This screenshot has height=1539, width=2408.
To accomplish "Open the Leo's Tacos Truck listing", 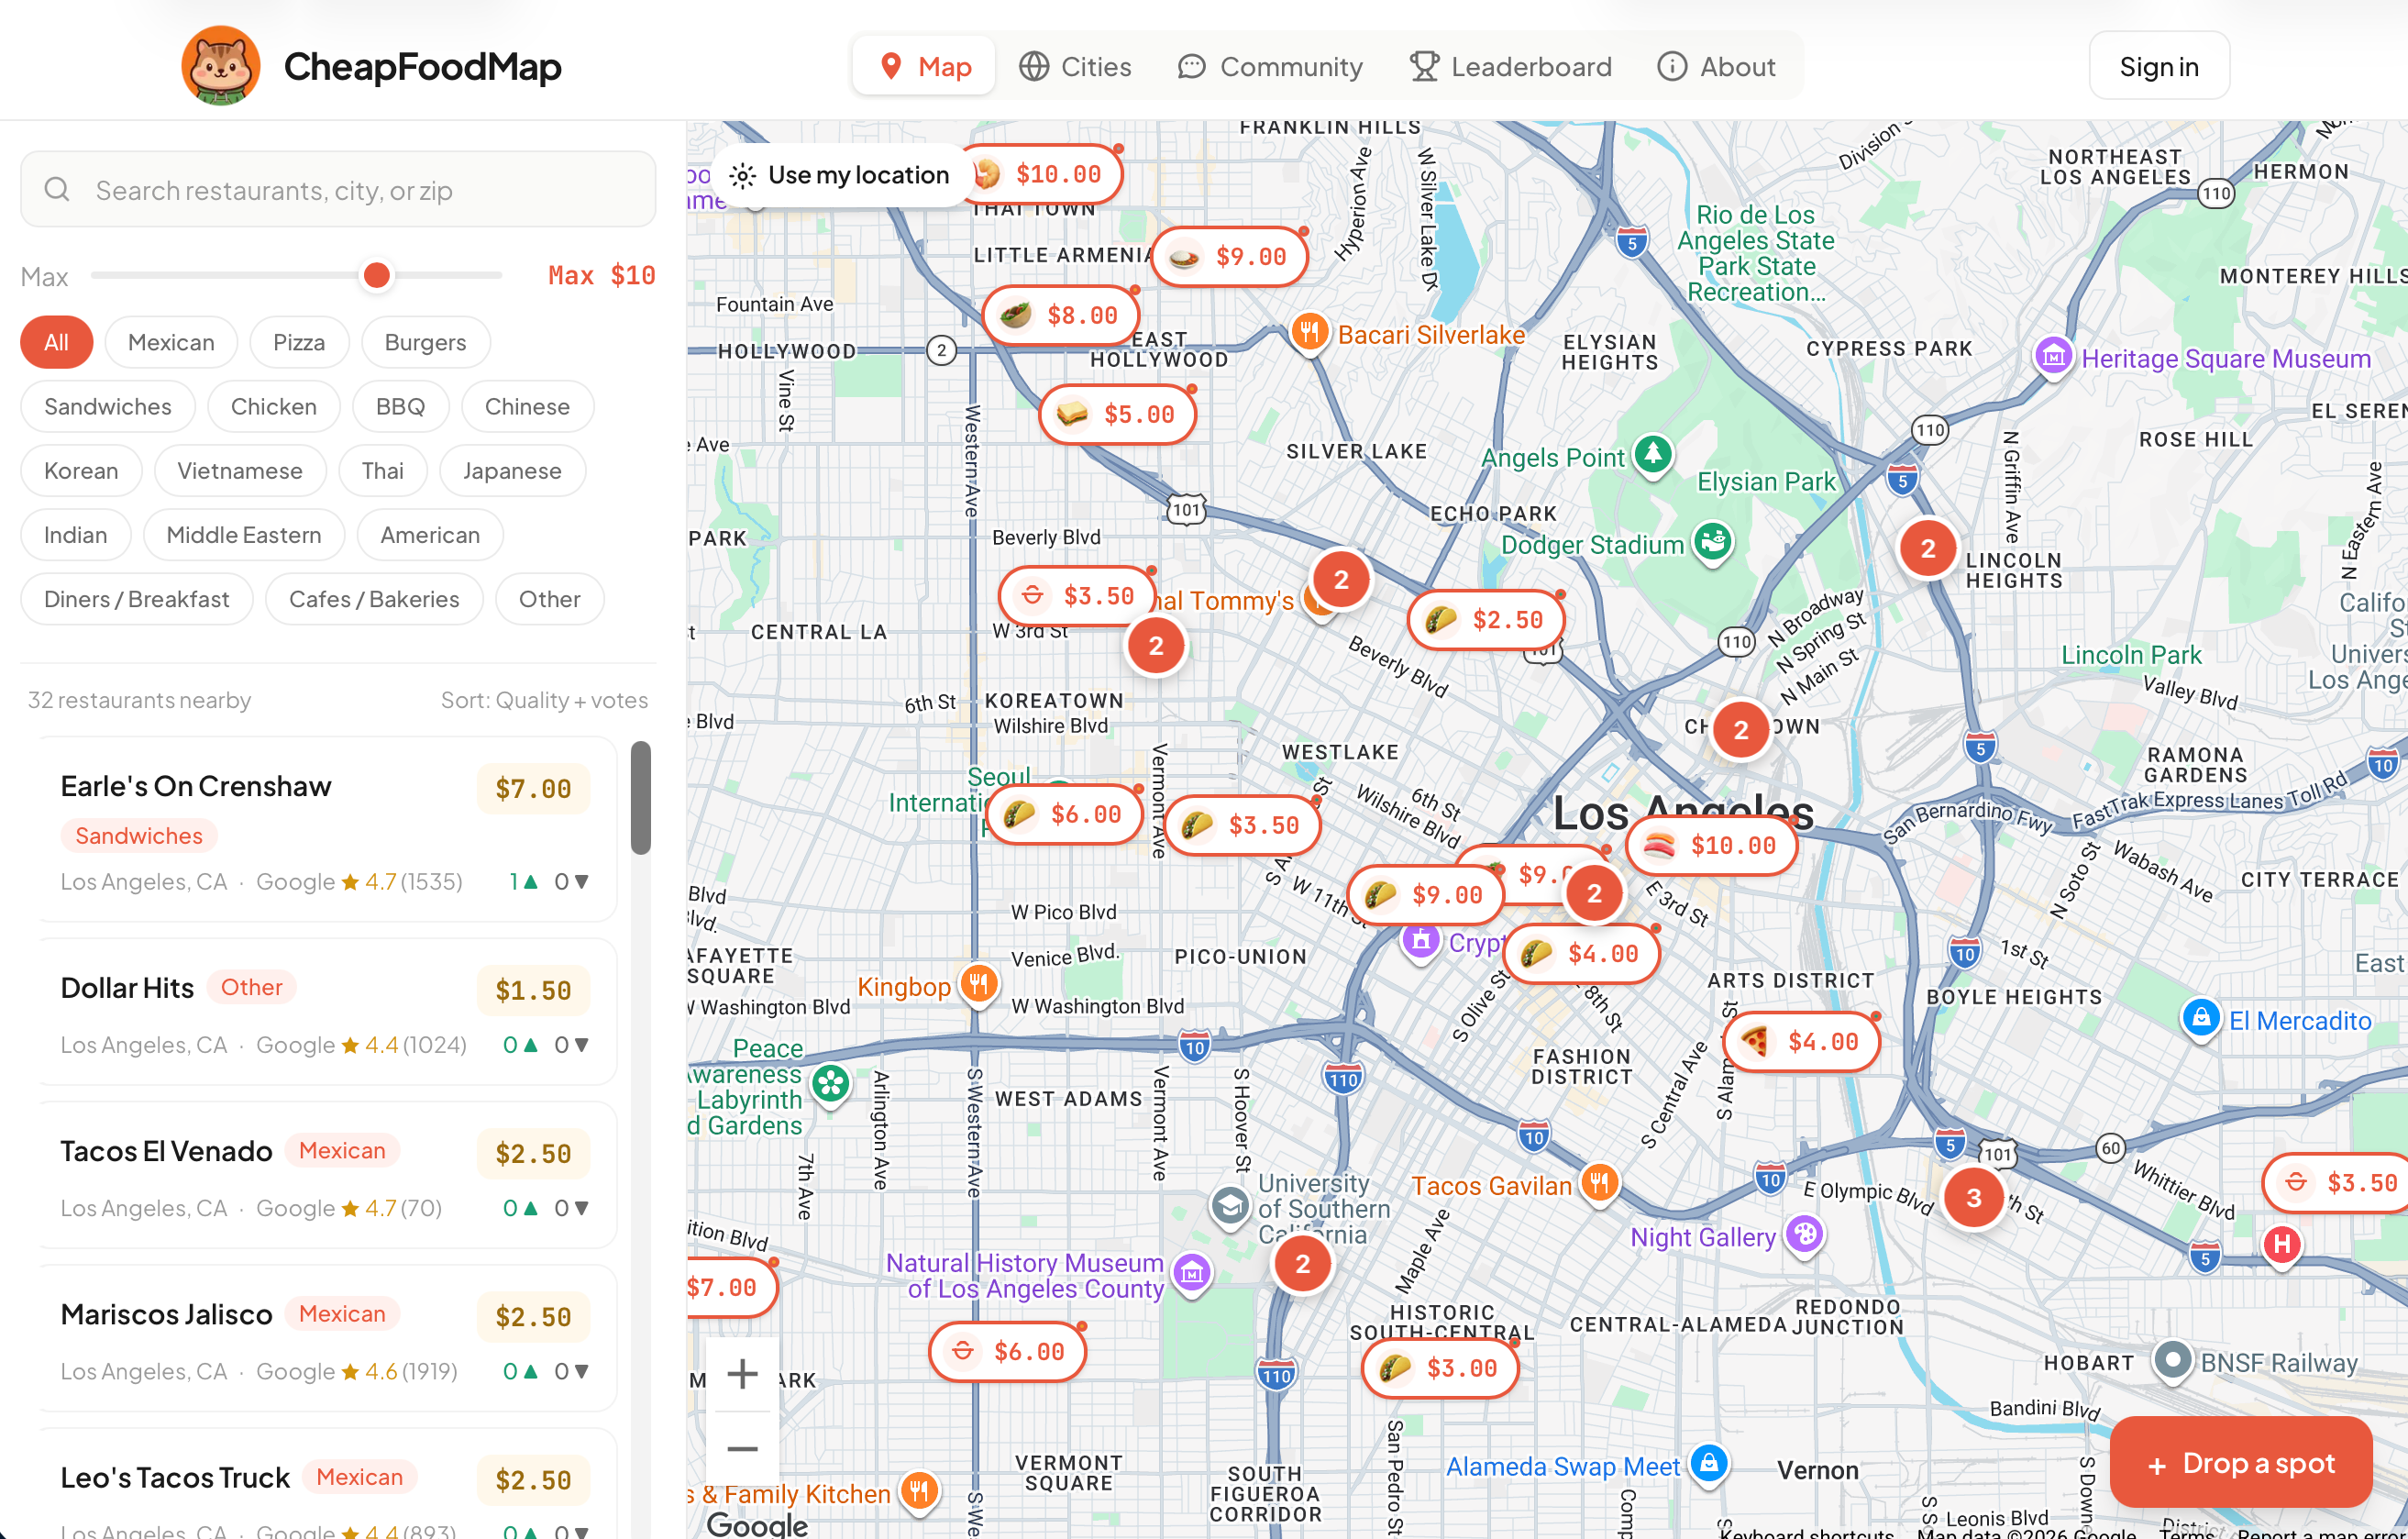I will (x=328, y=1484).
